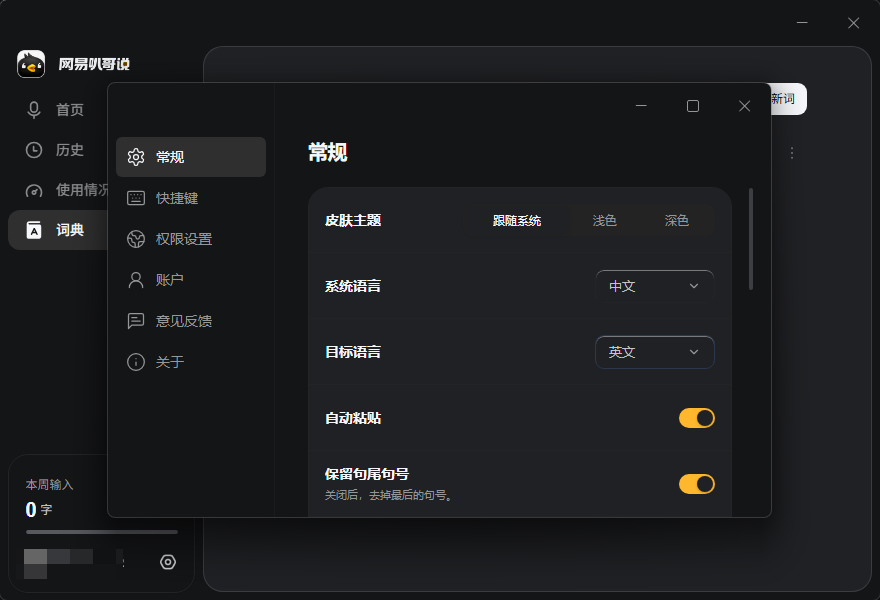880x600 pixels.
Task: Switch to 快捷键 settings section
Action: tap(191, 198)
